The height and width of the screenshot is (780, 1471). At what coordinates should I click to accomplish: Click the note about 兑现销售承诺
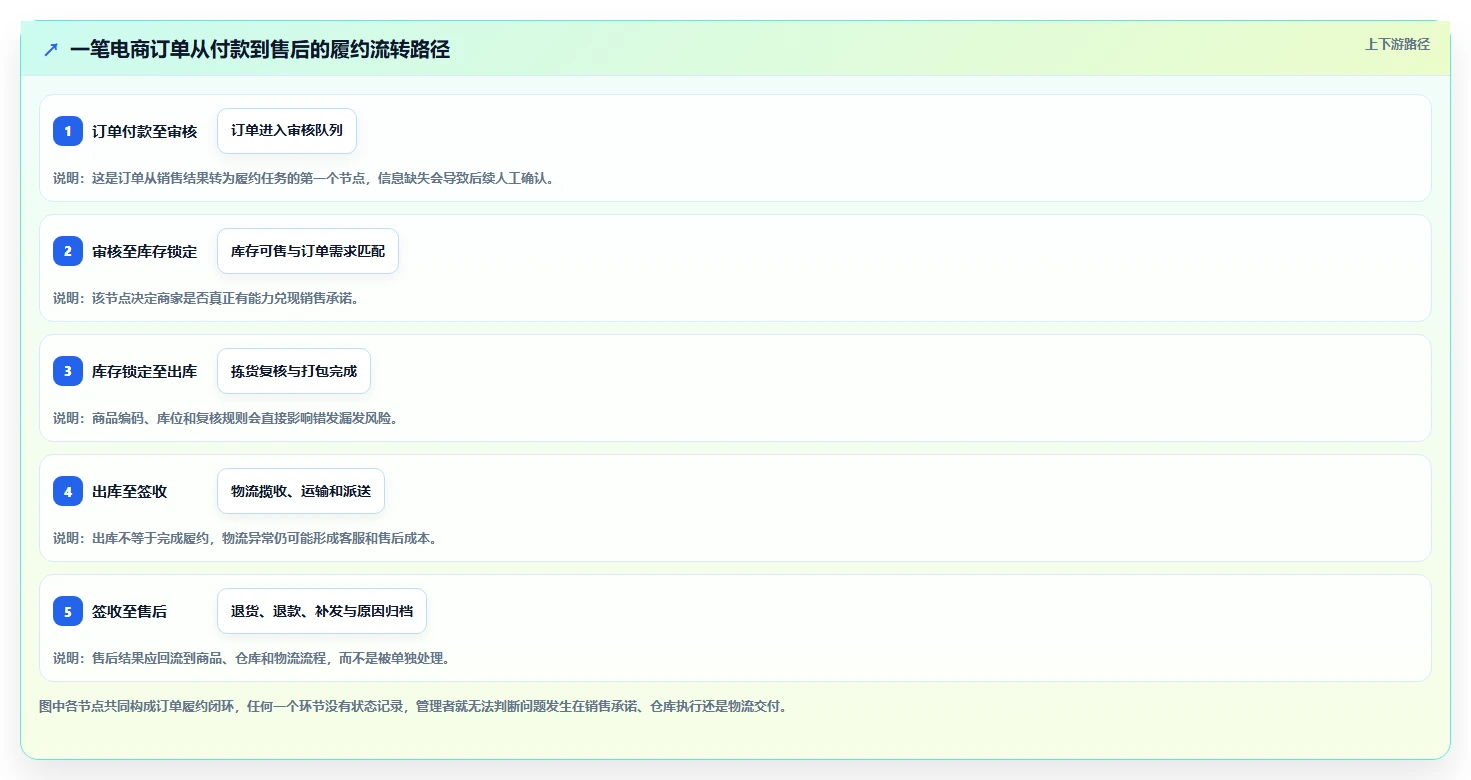point(206,298)
